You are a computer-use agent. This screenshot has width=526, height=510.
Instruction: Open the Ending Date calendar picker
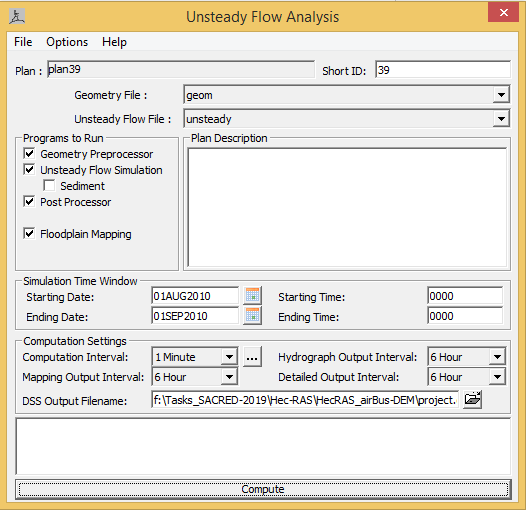click(x=252, y=316)
